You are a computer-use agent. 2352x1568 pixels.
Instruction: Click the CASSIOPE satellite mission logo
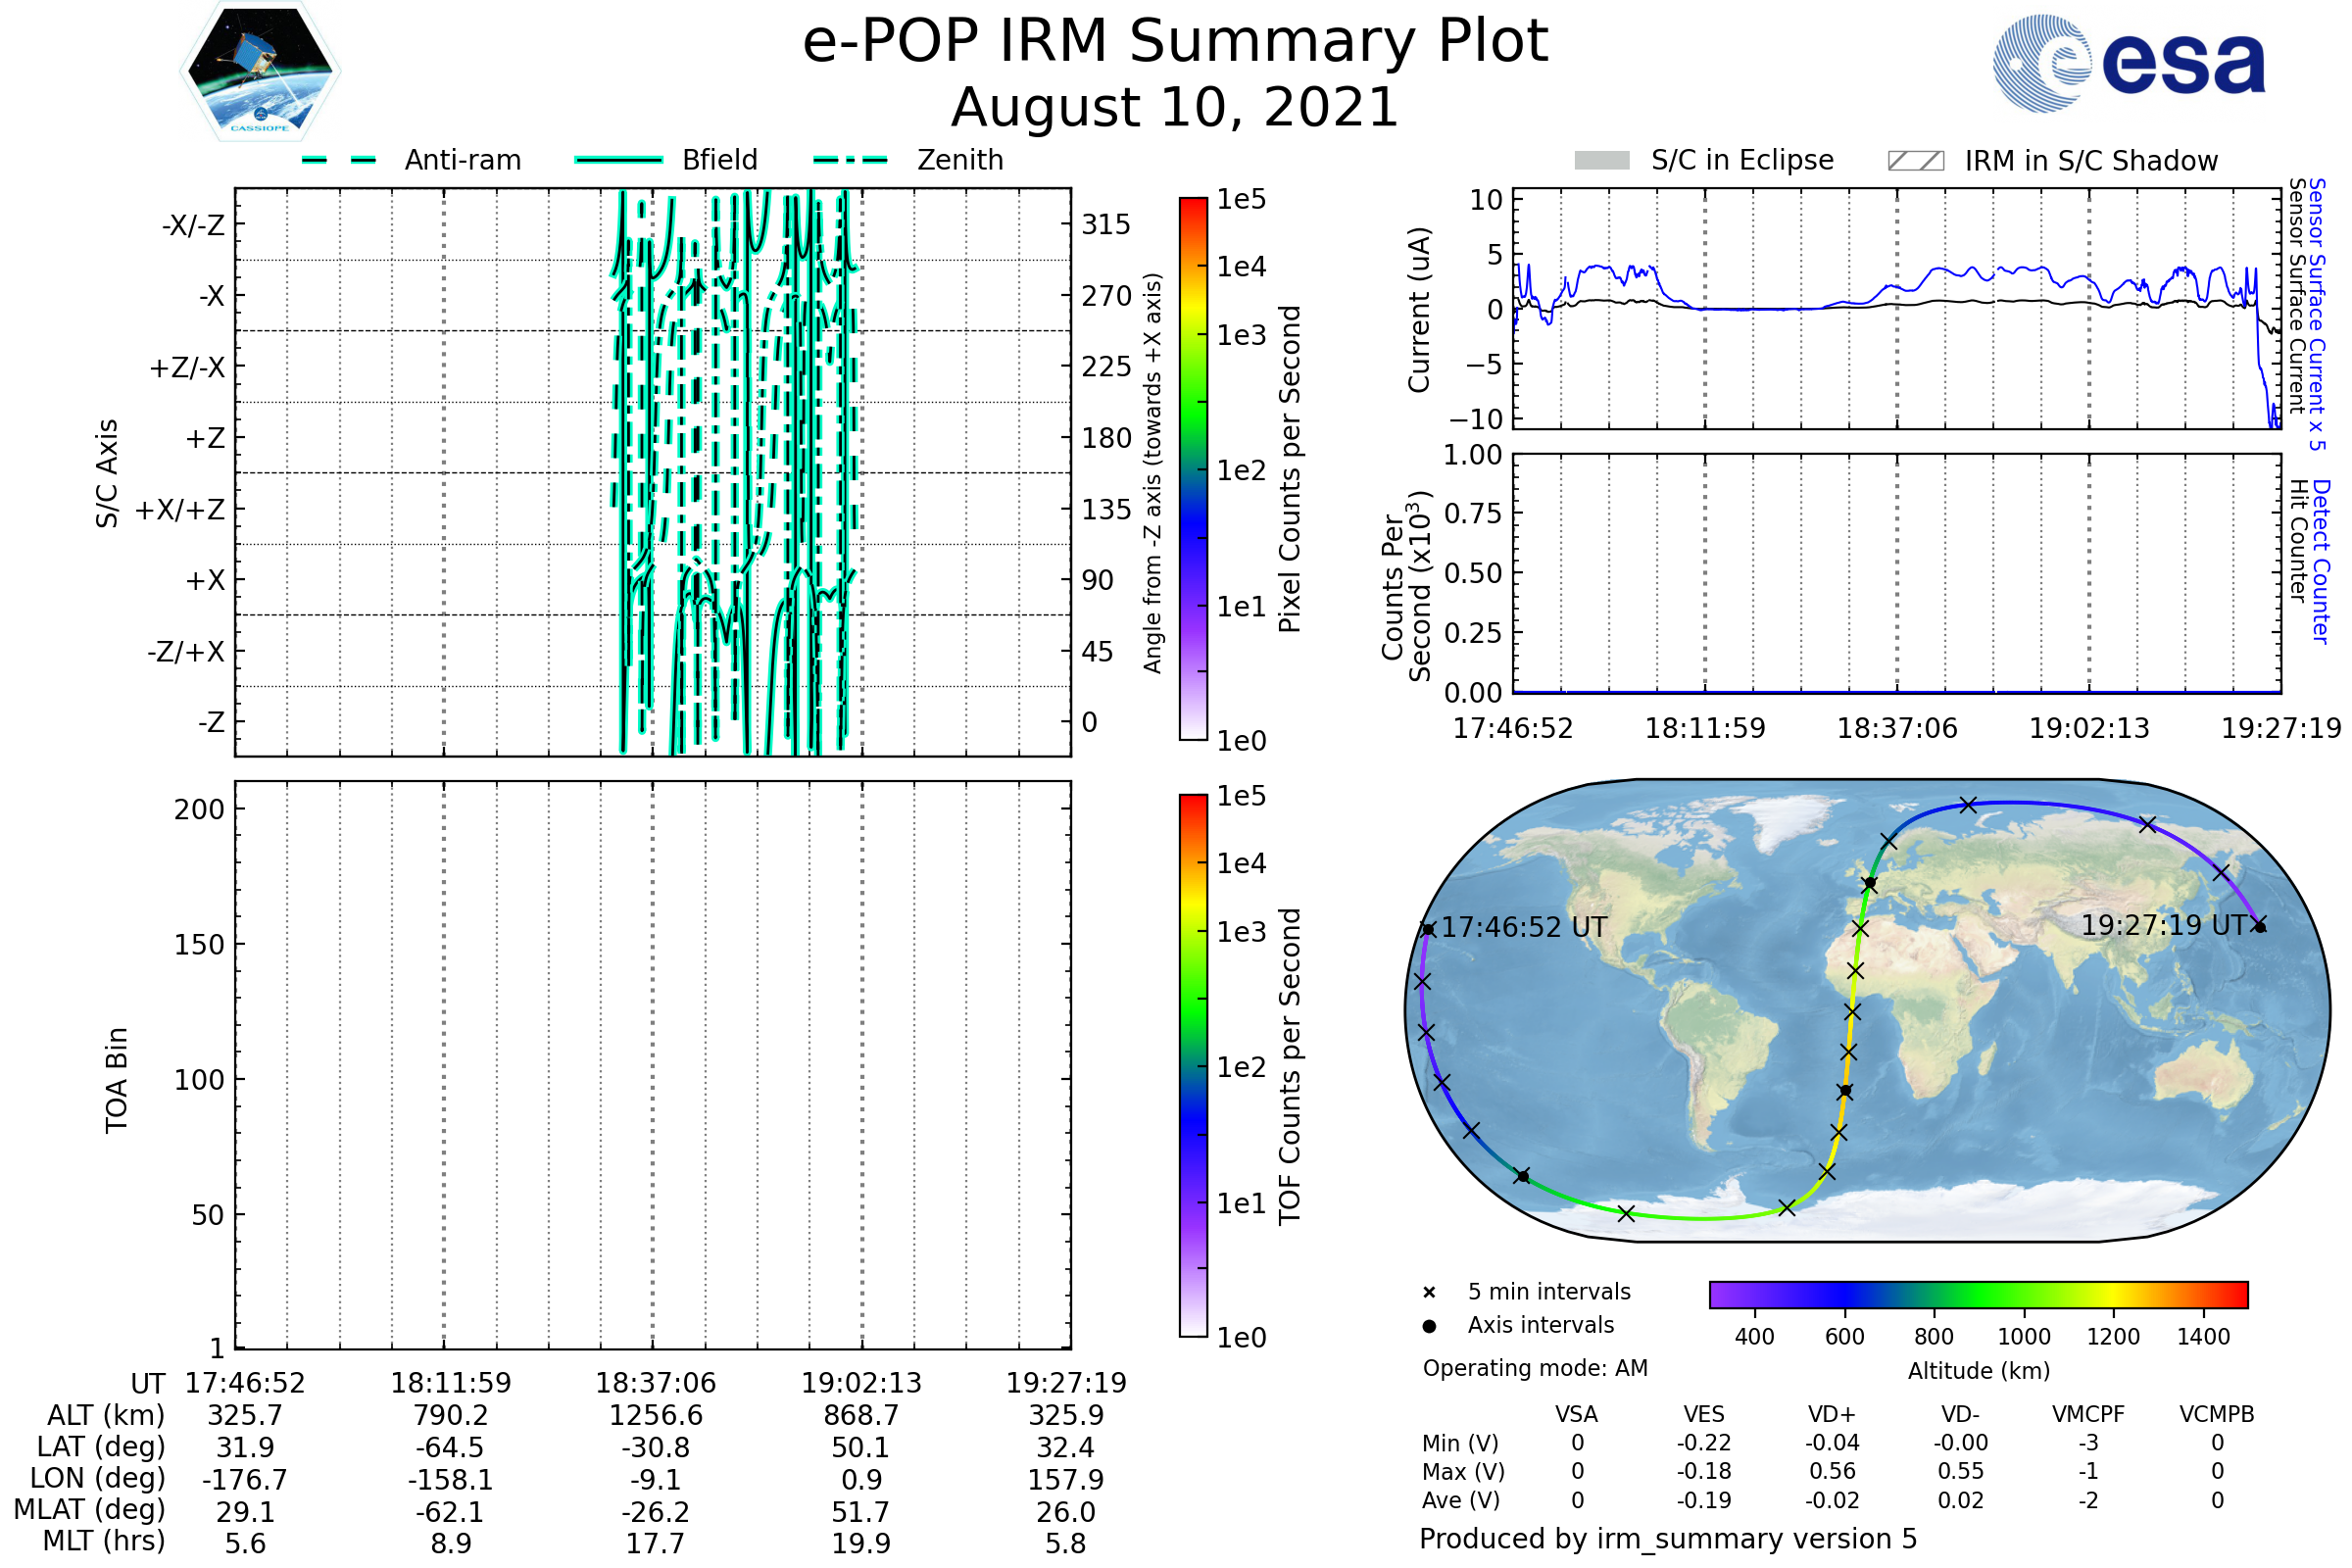point(260,72)
